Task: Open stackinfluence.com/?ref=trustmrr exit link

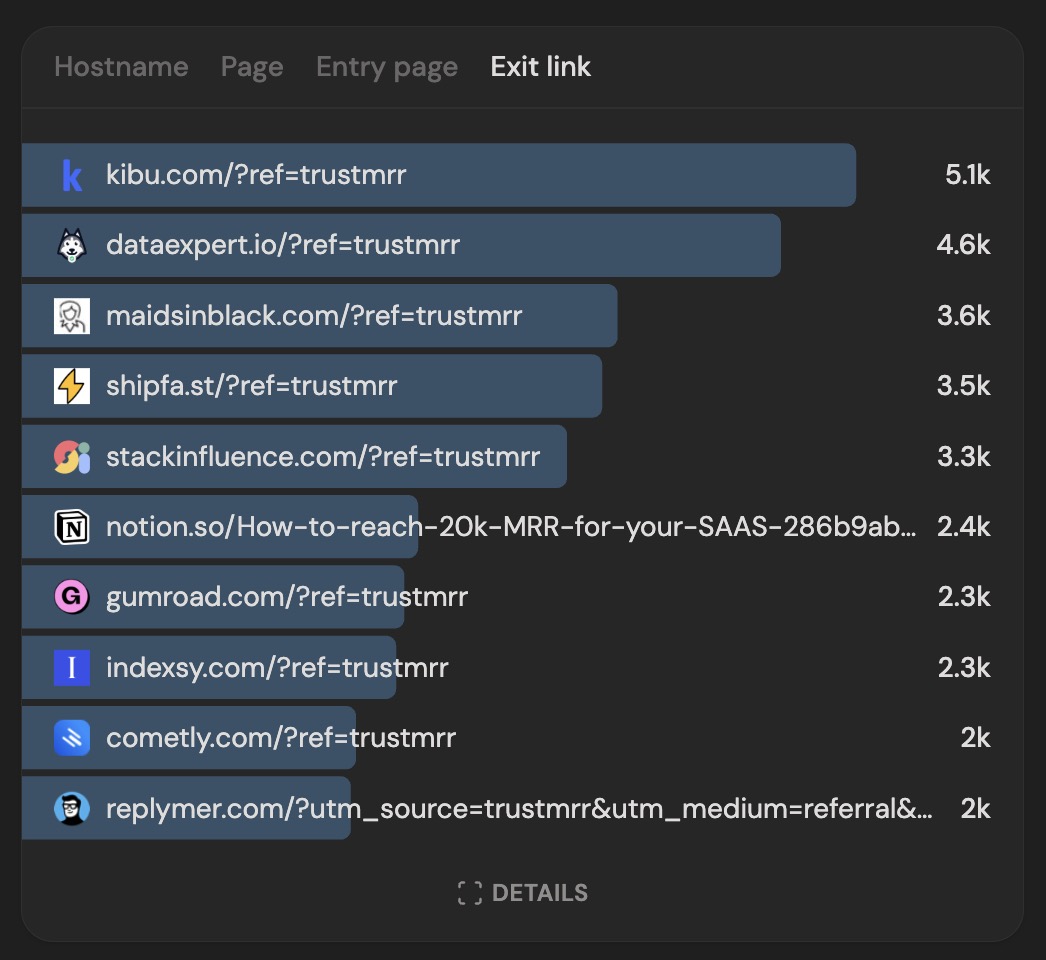Action: [x=323, y=457]
